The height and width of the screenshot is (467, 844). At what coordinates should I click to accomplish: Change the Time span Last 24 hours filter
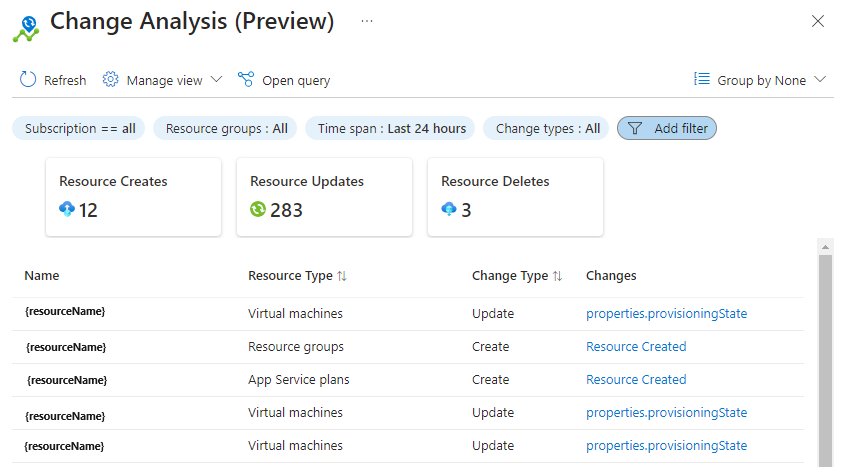[x=390, y=129]
